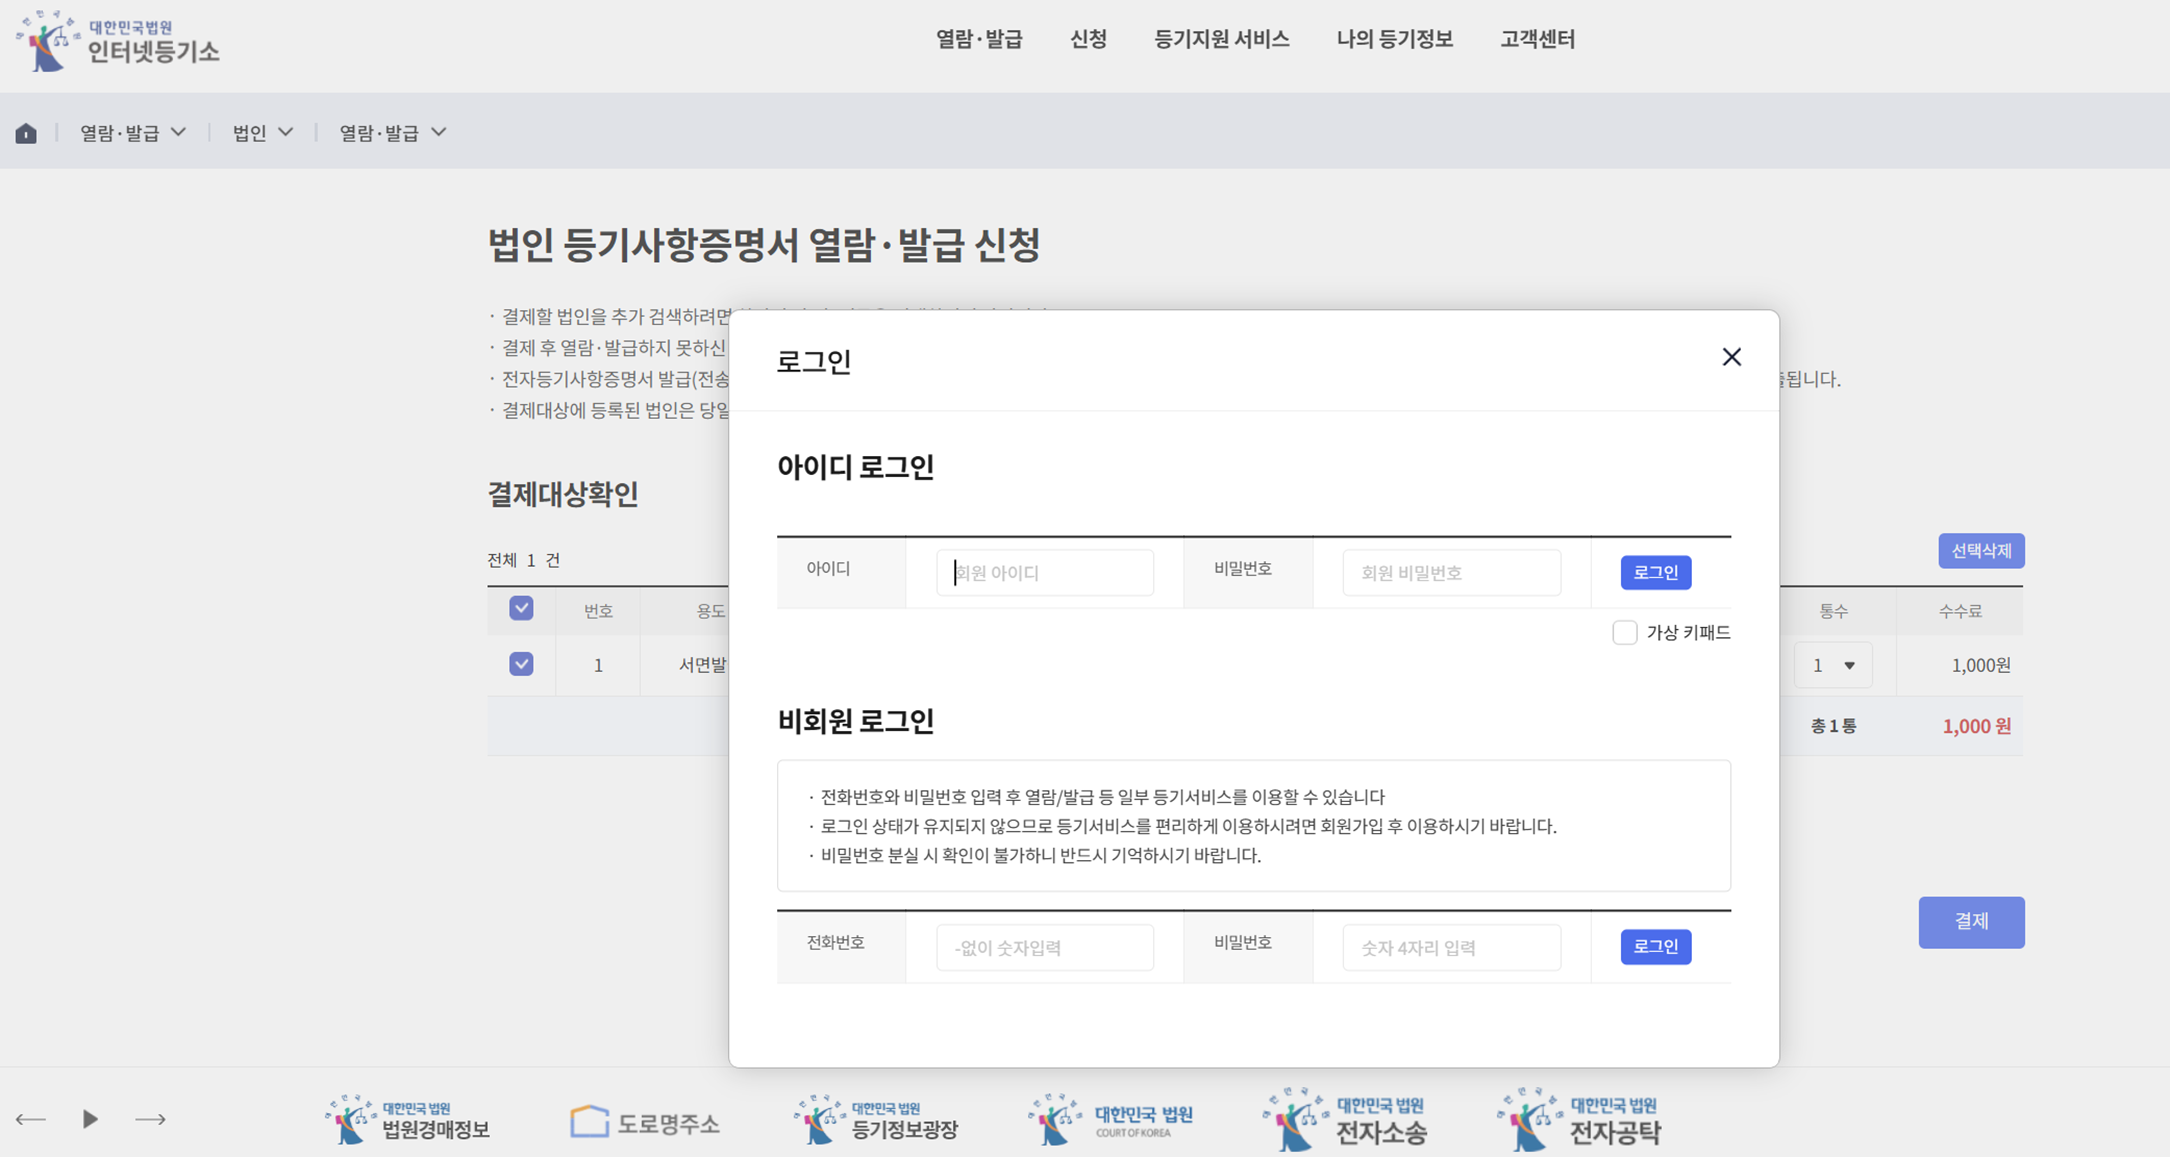
Task: Click the play button in footer carousel
Action: coord(90,1119)
